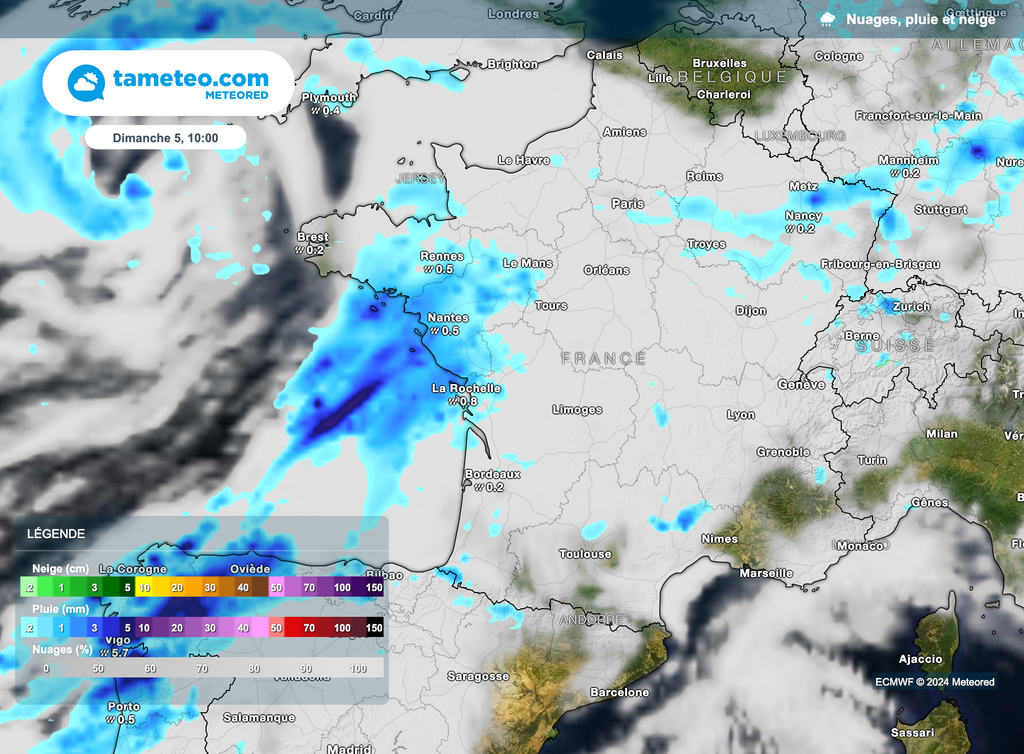Screen dimensions: 1024x754
Task: Click the Paris label on the map
Action: coord(627,201)
